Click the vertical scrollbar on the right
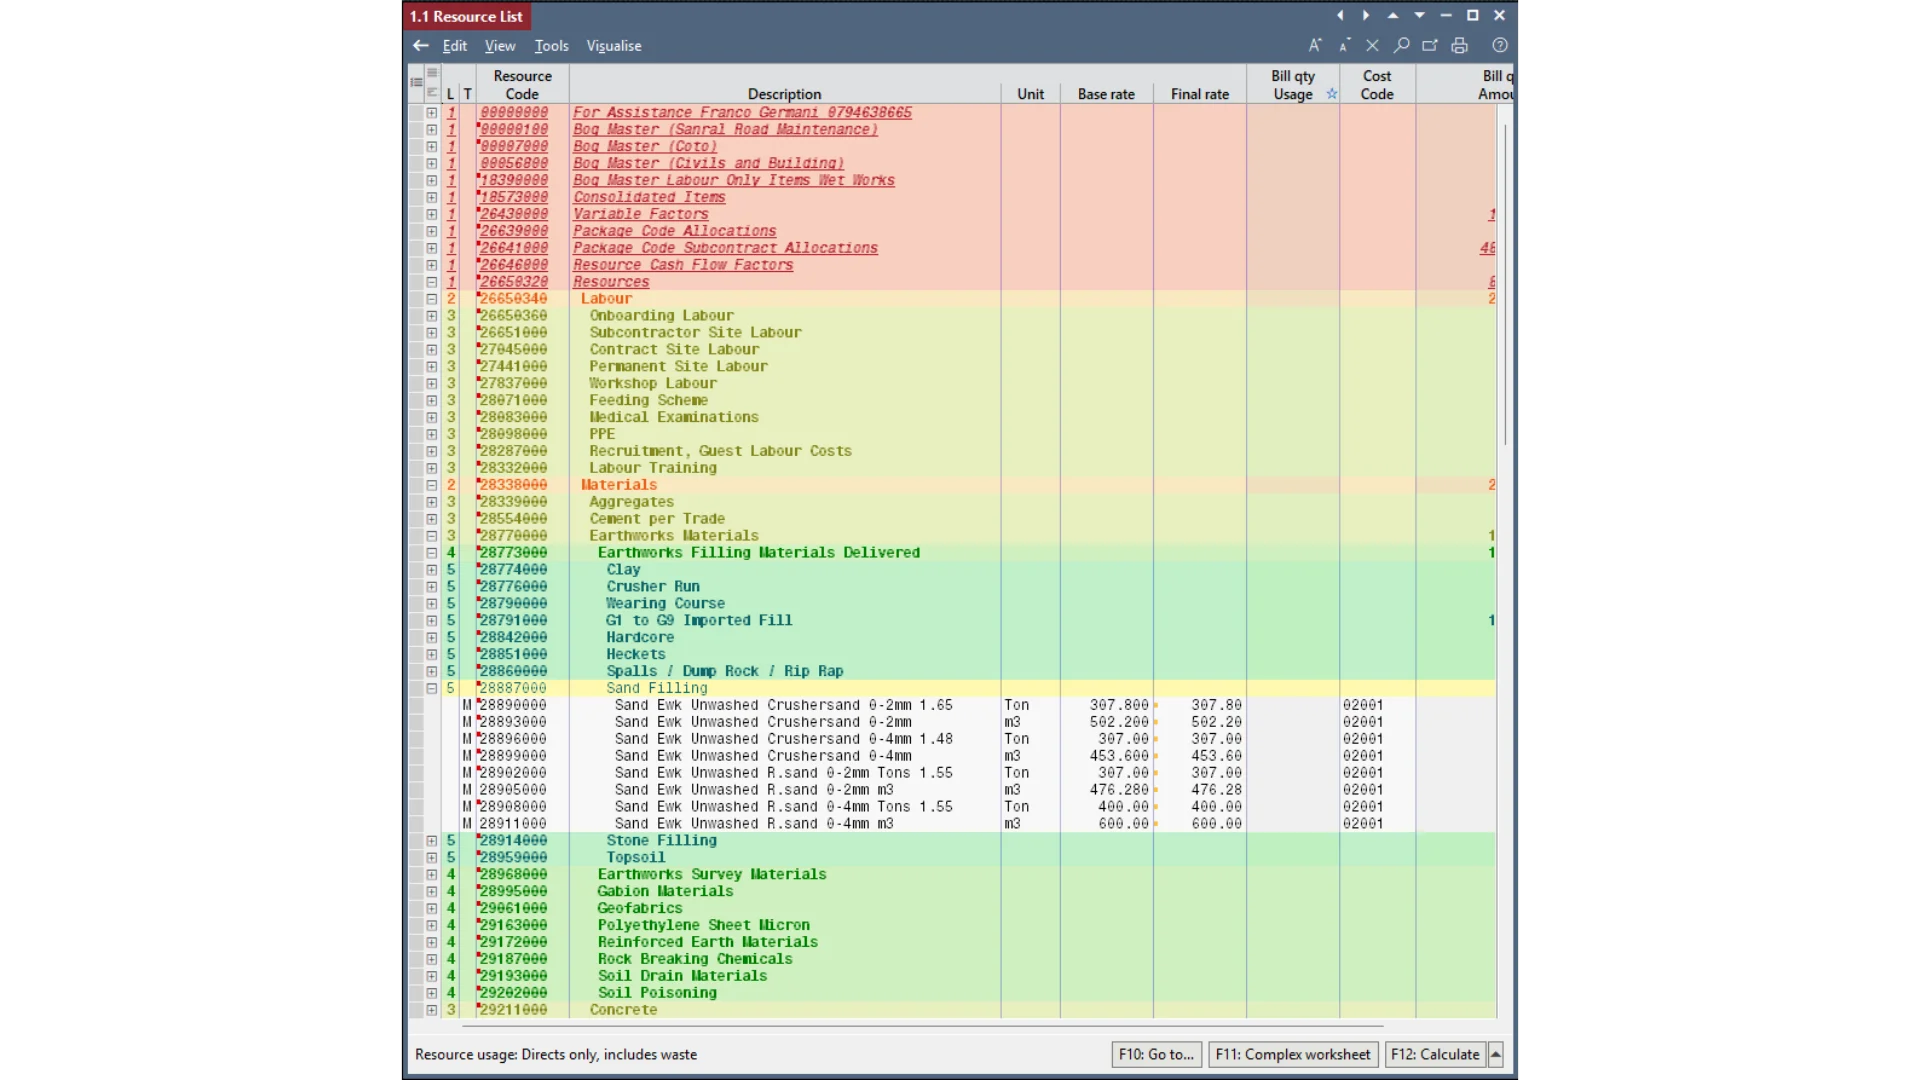Screen dimensions: 1920x1080 (1505, 285)
